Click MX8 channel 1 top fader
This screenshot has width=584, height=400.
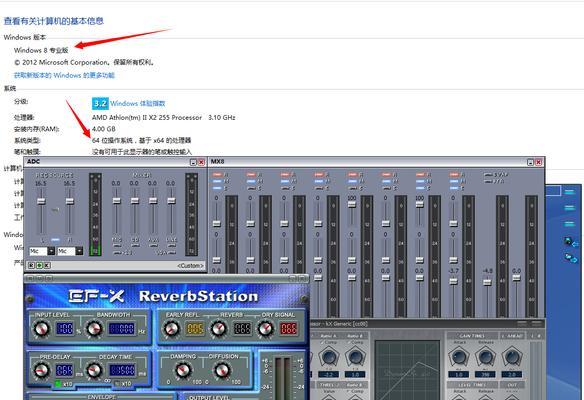(216, 223)
